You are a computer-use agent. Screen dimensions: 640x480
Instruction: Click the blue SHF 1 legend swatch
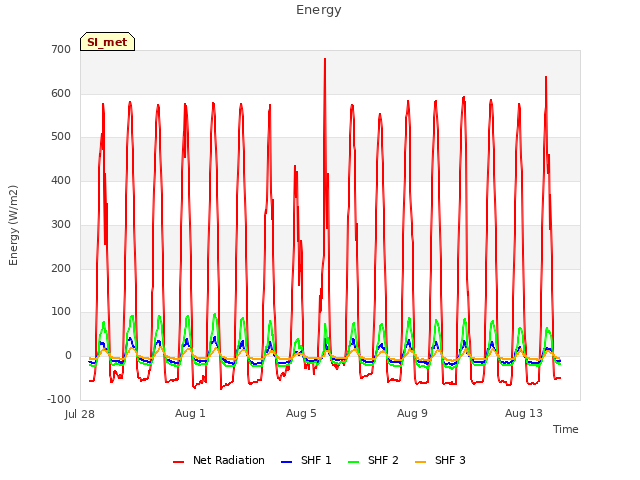click(287, 462)
